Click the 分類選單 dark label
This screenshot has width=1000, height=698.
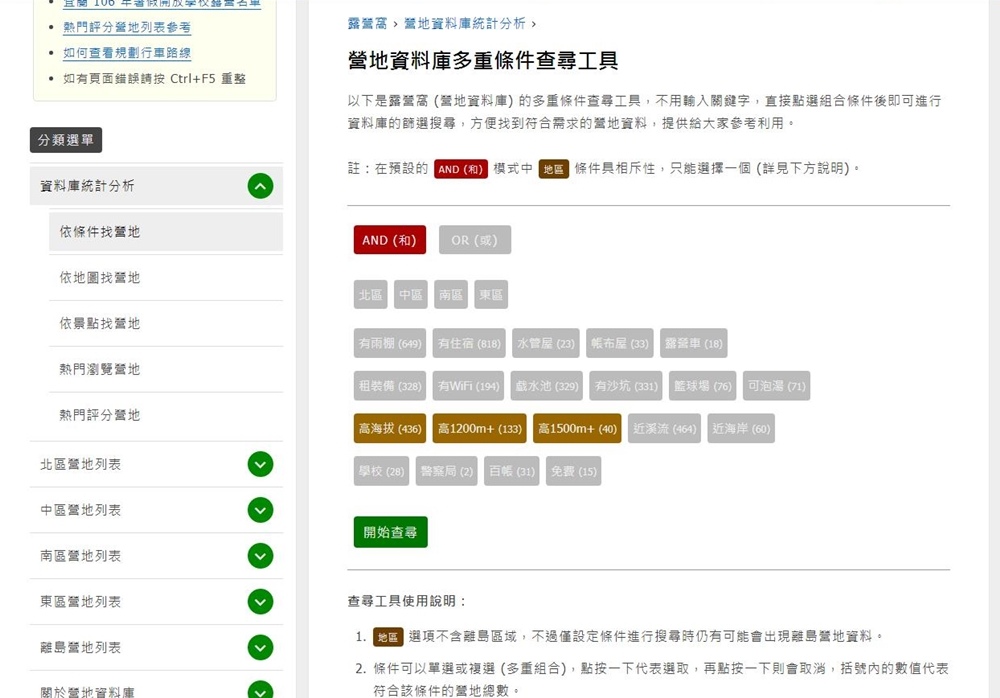66,140
